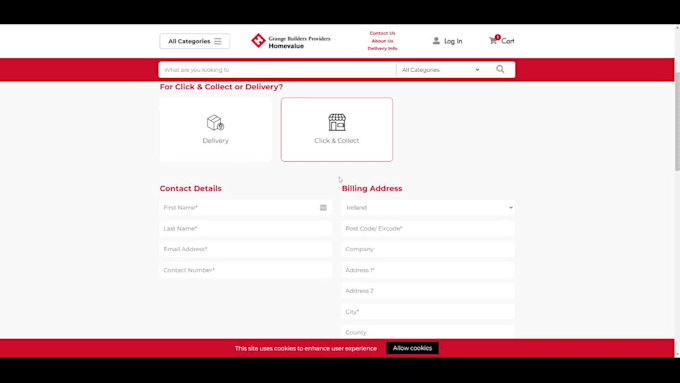Focus the Address 1 field
This screenshot has height=383, width=680.
pyautogui.click(x=428, y=270)
